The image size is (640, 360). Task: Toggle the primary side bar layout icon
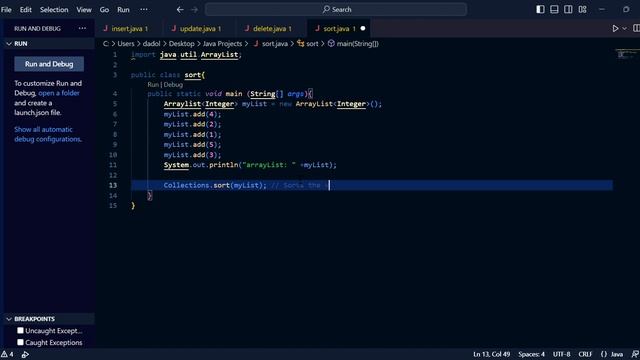pos(540,9)
